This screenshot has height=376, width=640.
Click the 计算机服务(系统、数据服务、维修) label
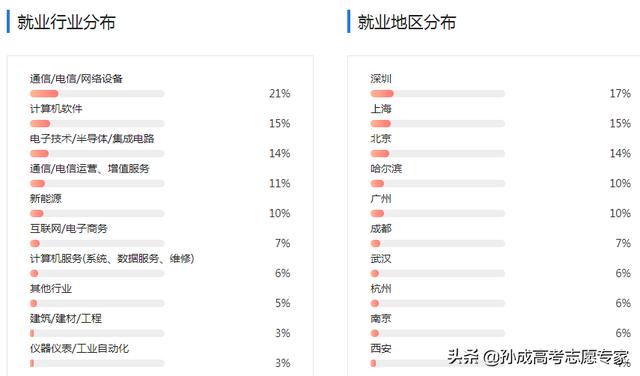click(x=112, y=258)
